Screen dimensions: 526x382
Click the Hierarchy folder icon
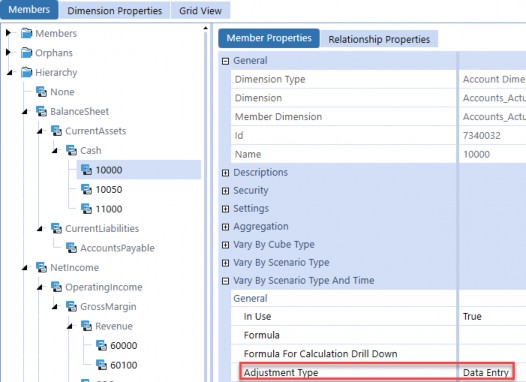[x=26, y=72]
